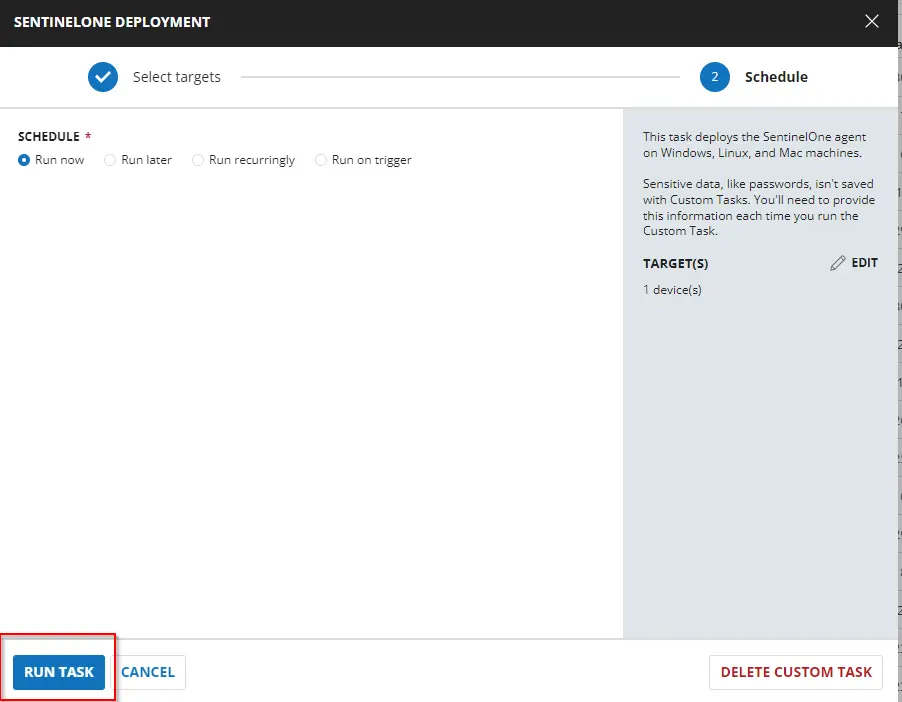
Task: Click the pencil edit icon beside Target(s)
Action: 838,263
